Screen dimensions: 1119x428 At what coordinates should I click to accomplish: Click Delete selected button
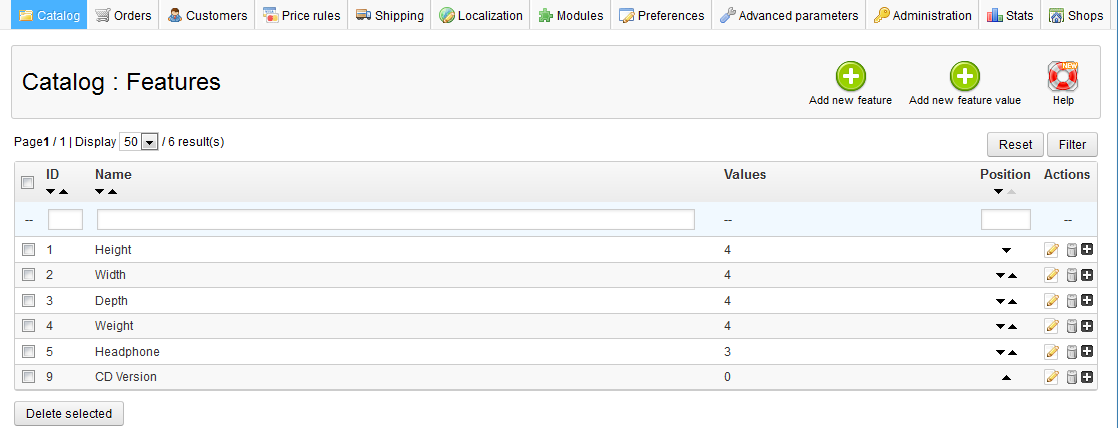pyautogui.click(x=68, y=413)
